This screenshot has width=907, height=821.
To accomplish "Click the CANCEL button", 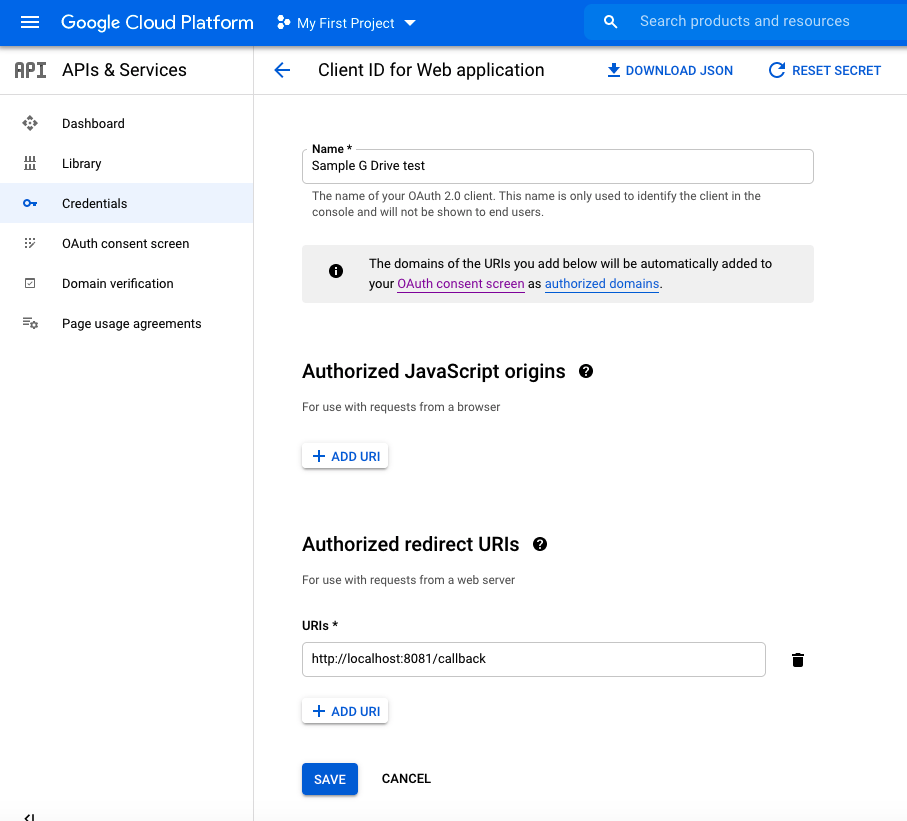I will 406,779.
